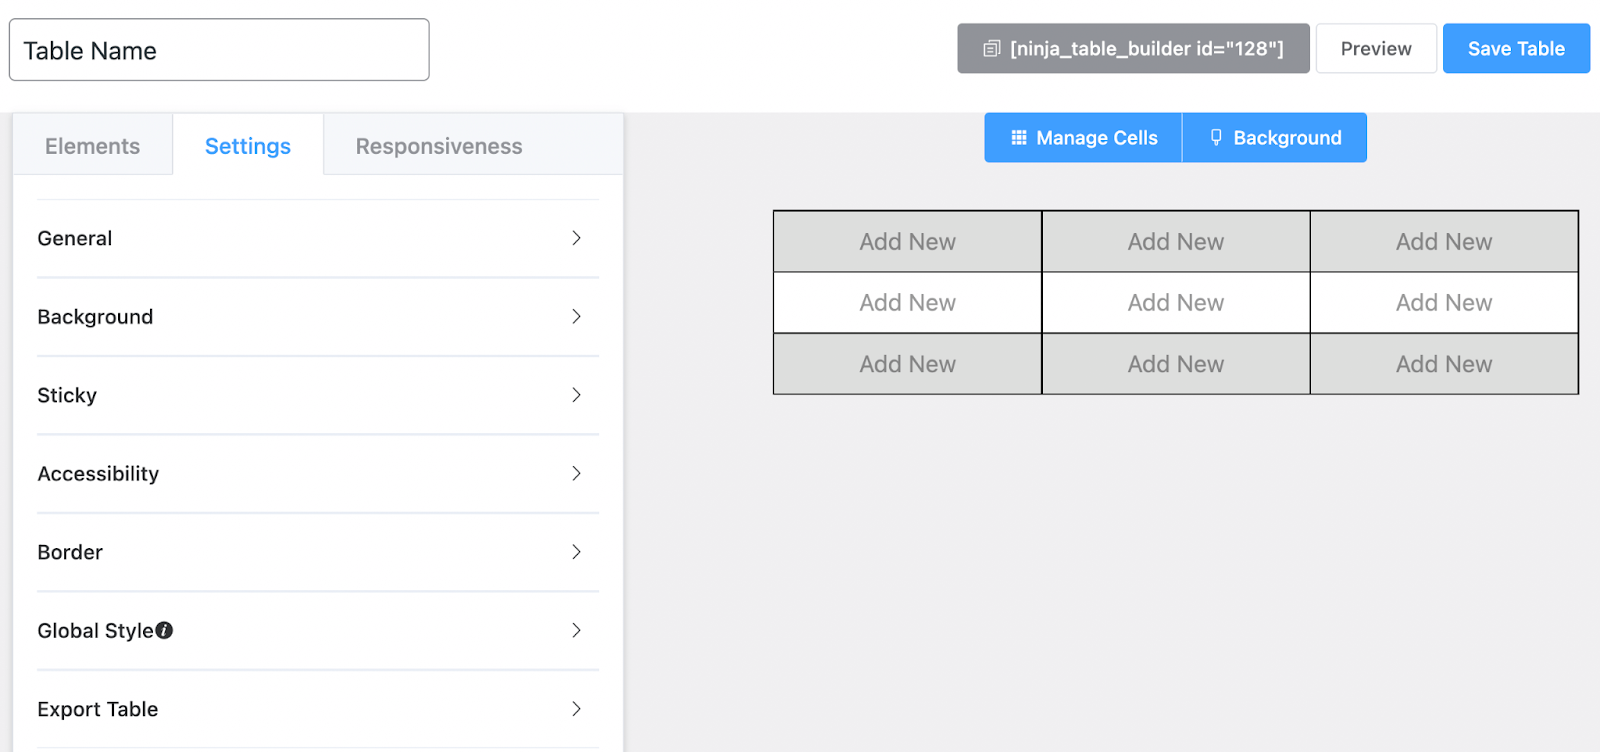Image resolution: width=1600 pixels, height=752 pixels.
Task: Click the Manage Cells grid icon
Action: (x=1019, y=138)
